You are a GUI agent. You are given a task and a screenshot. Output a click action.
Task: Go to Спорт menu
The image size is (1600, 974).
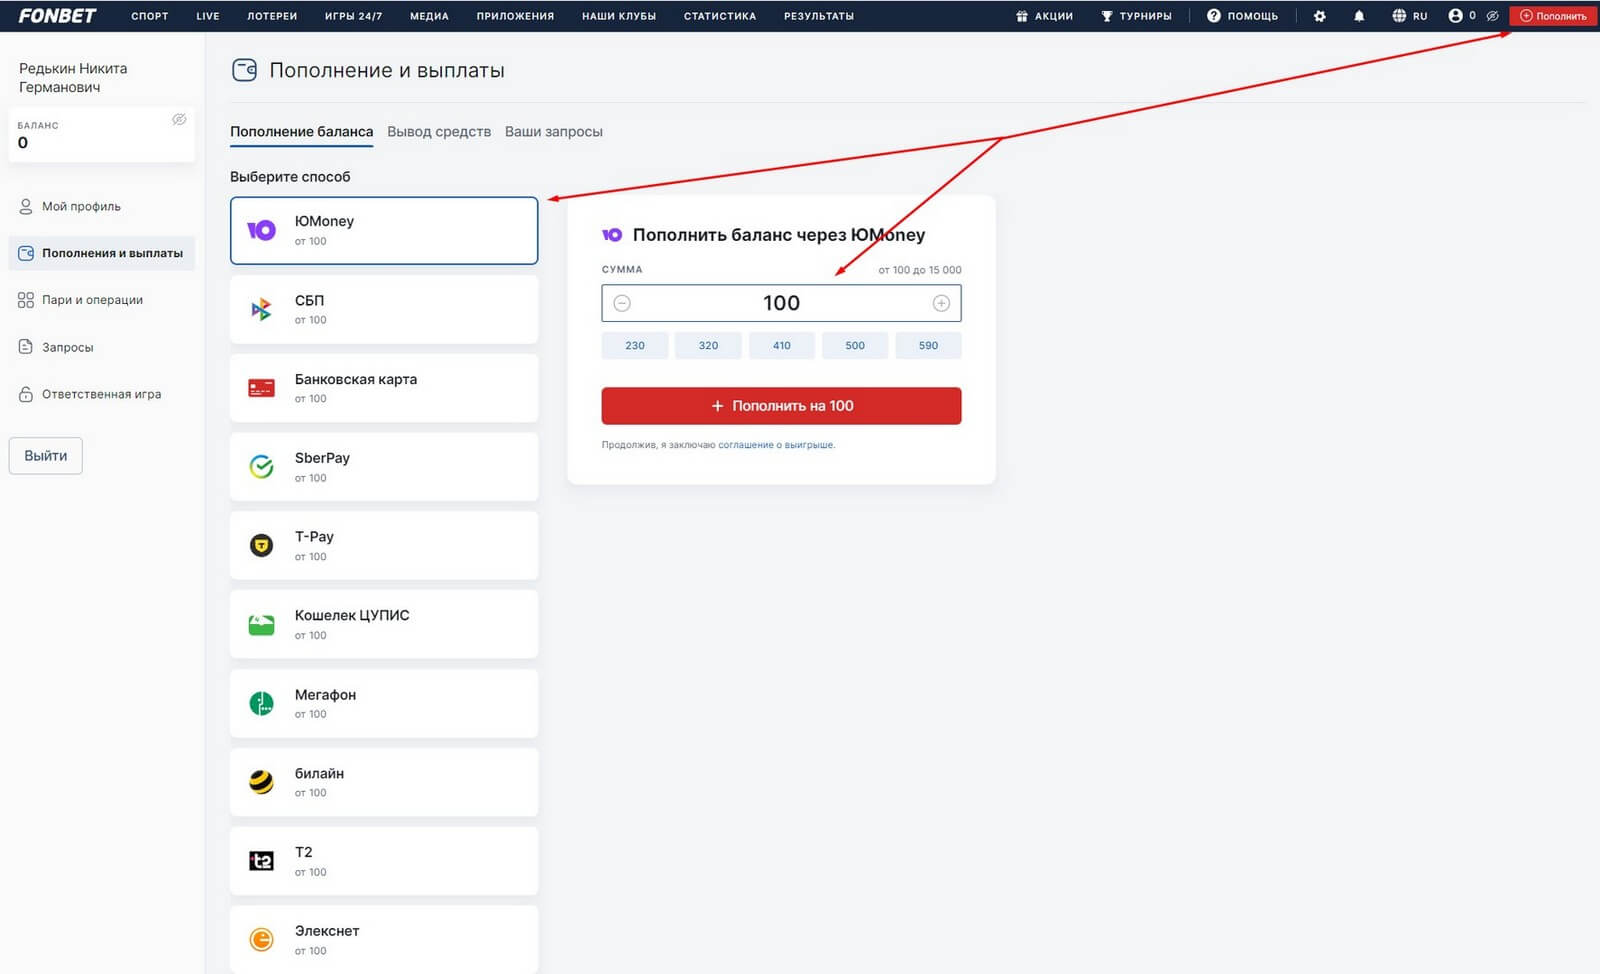pyautogui.click(x=149, y=16)
